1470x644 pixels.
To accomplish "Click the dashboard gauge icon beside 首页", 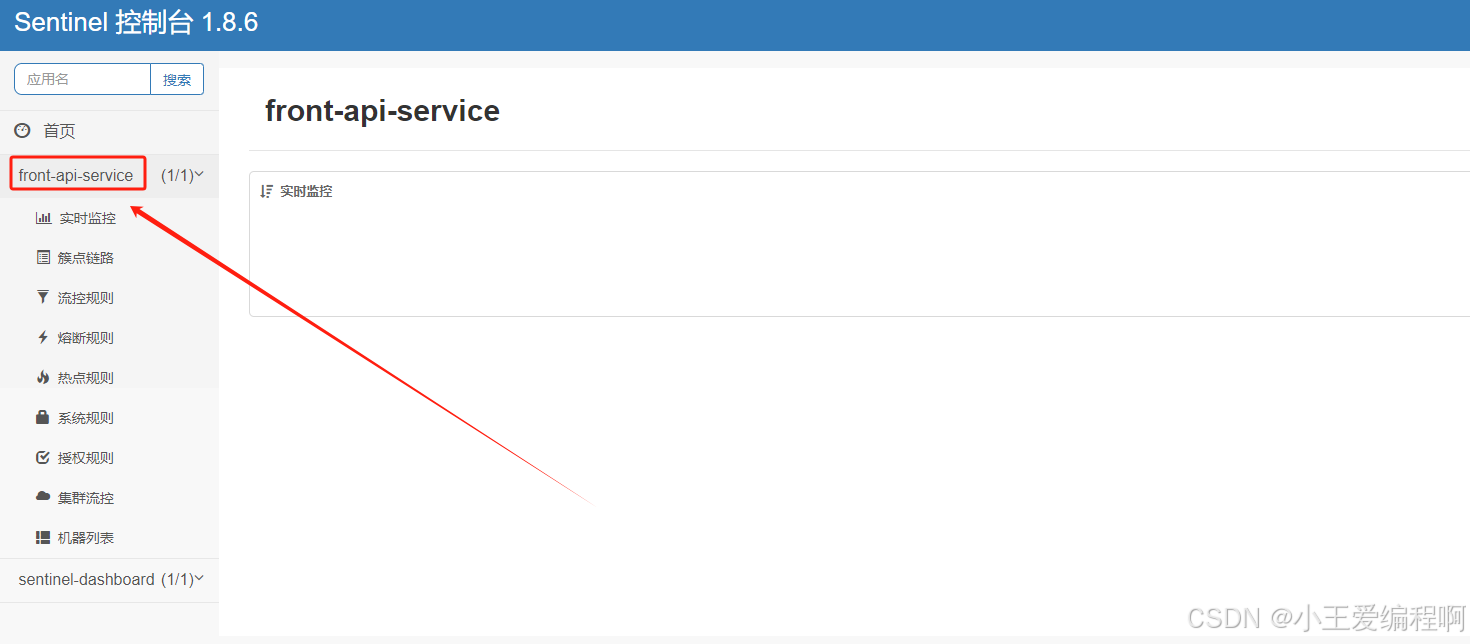I will [x=22, y=131].
